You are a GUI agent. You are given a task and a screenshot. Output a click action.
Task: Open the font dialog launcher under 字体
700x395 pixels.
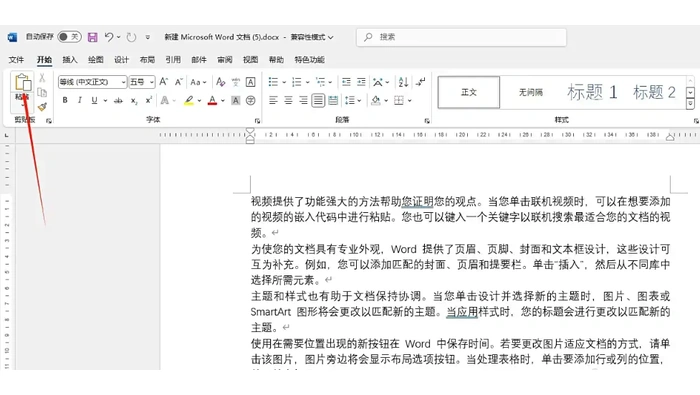click(x=257, y=121)
